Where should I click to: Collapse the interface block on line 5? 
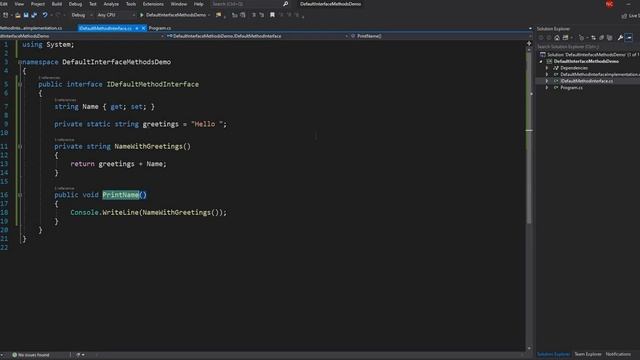click(x=20, y=84)
